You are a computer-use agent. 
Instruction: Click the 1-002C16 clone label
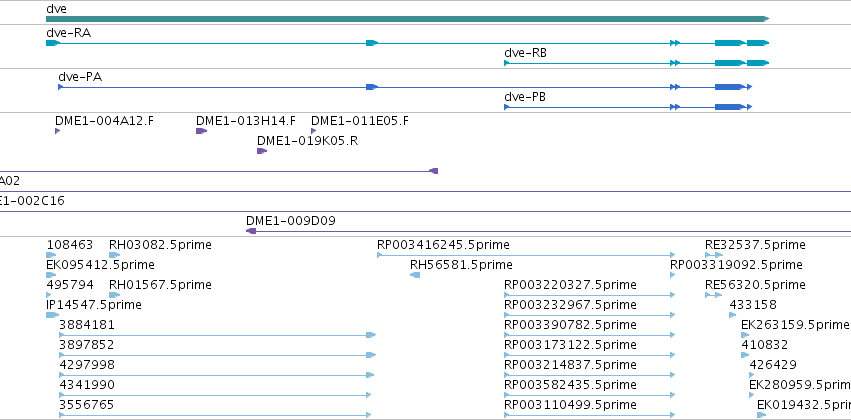pyautogui.click(x=32, y=201)
